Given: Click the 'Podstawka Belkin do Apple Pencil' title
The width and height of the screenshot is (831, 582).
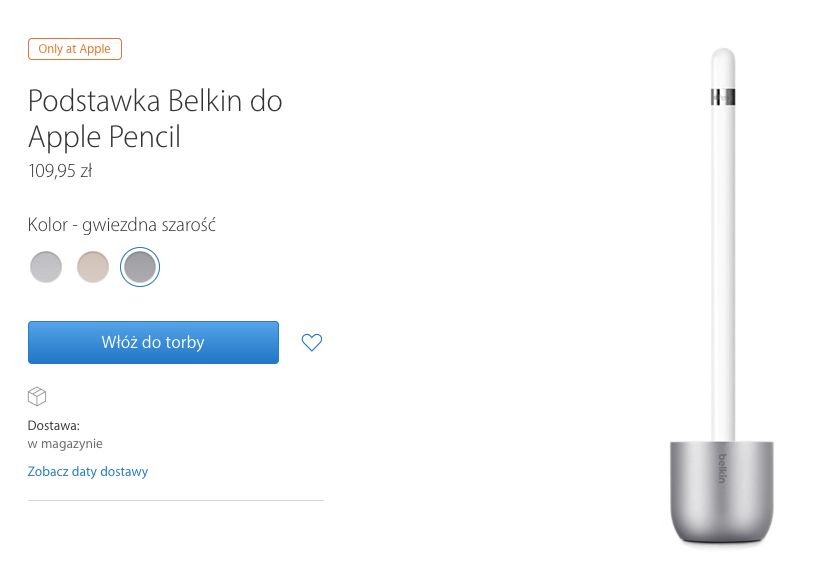Looking at the screenshot, I should (x=155, y=118).
